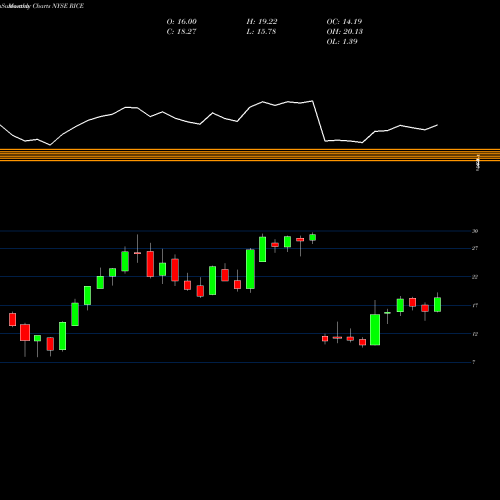Click the price axis label 7
The image size is (500, 500).
tap(474, 362)
